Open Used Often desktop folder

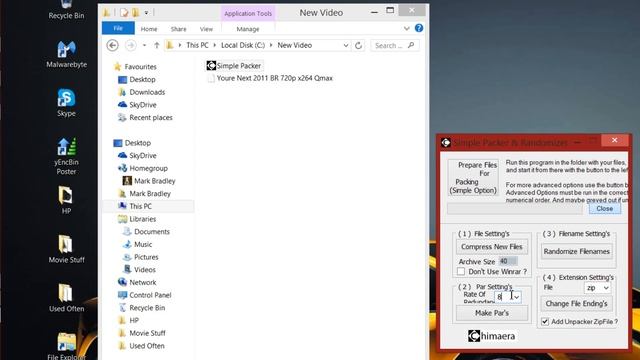[66, 298]
